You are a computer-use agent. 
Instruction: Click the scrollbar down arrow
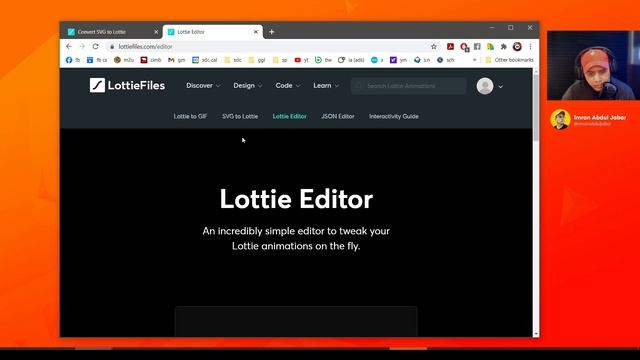coord(536,334)
